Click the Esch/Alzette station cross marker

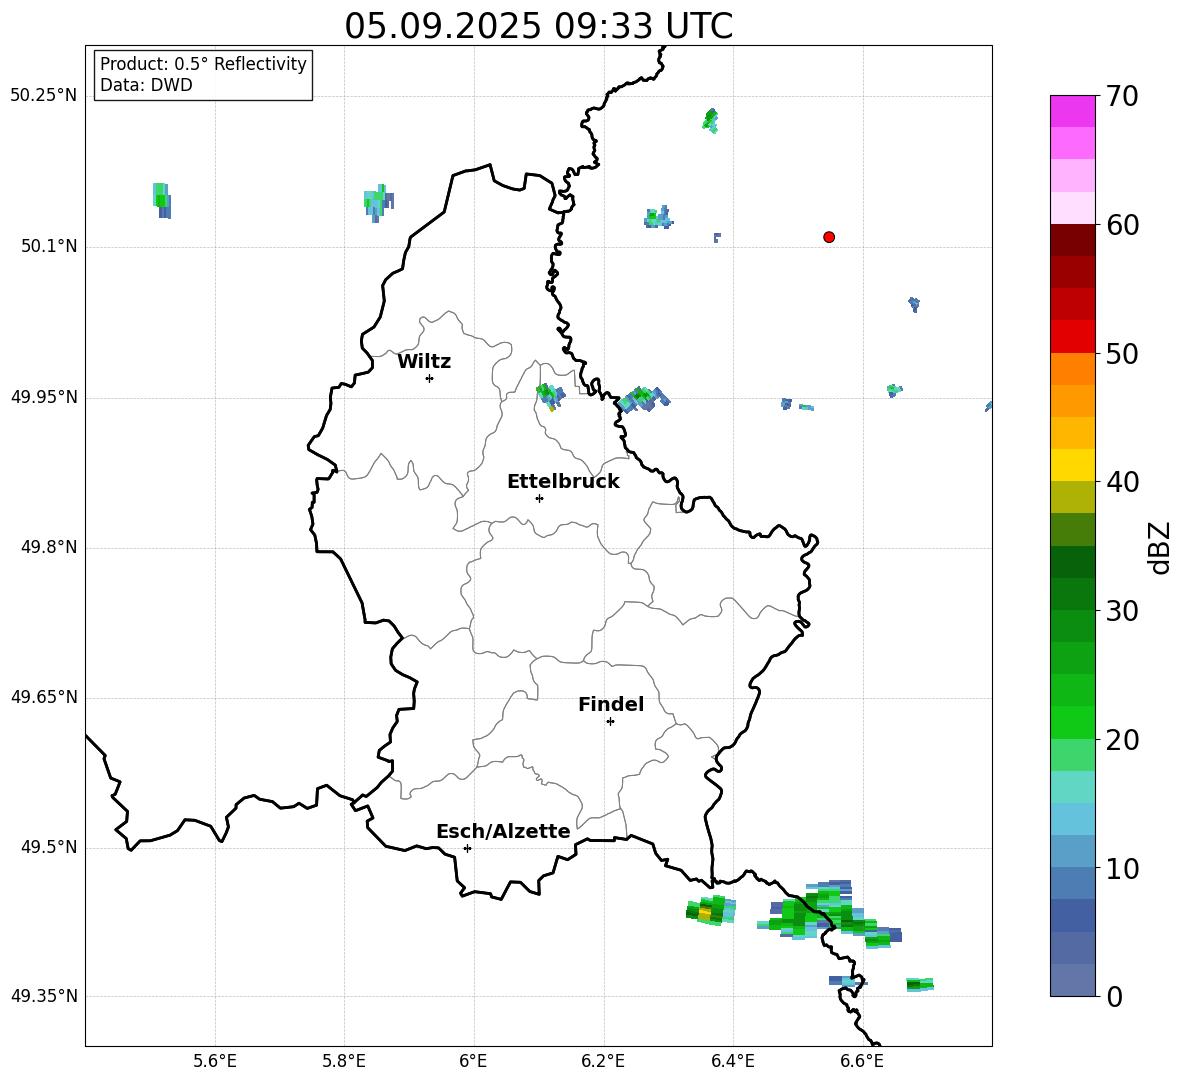467,848
